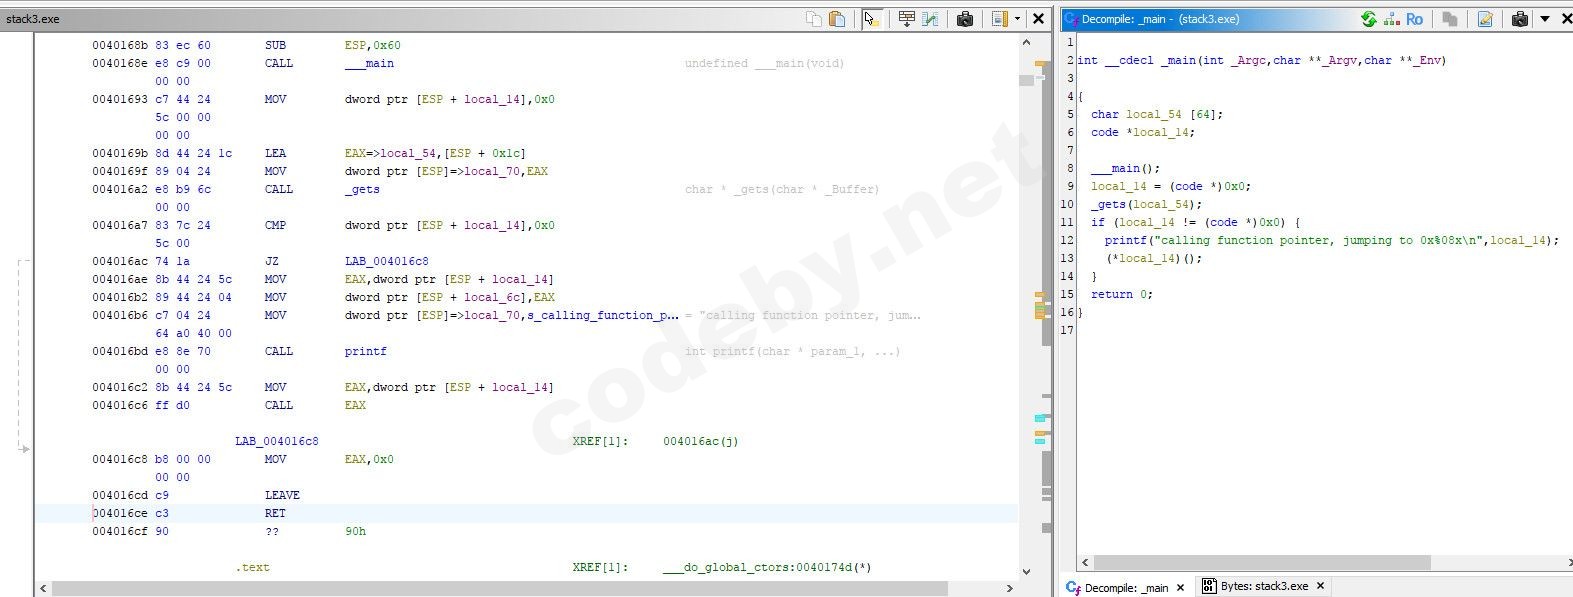The image size is (1573, 597).
Task: Click the LAB_004016c8 jump target operand
Action: [386, 261]
